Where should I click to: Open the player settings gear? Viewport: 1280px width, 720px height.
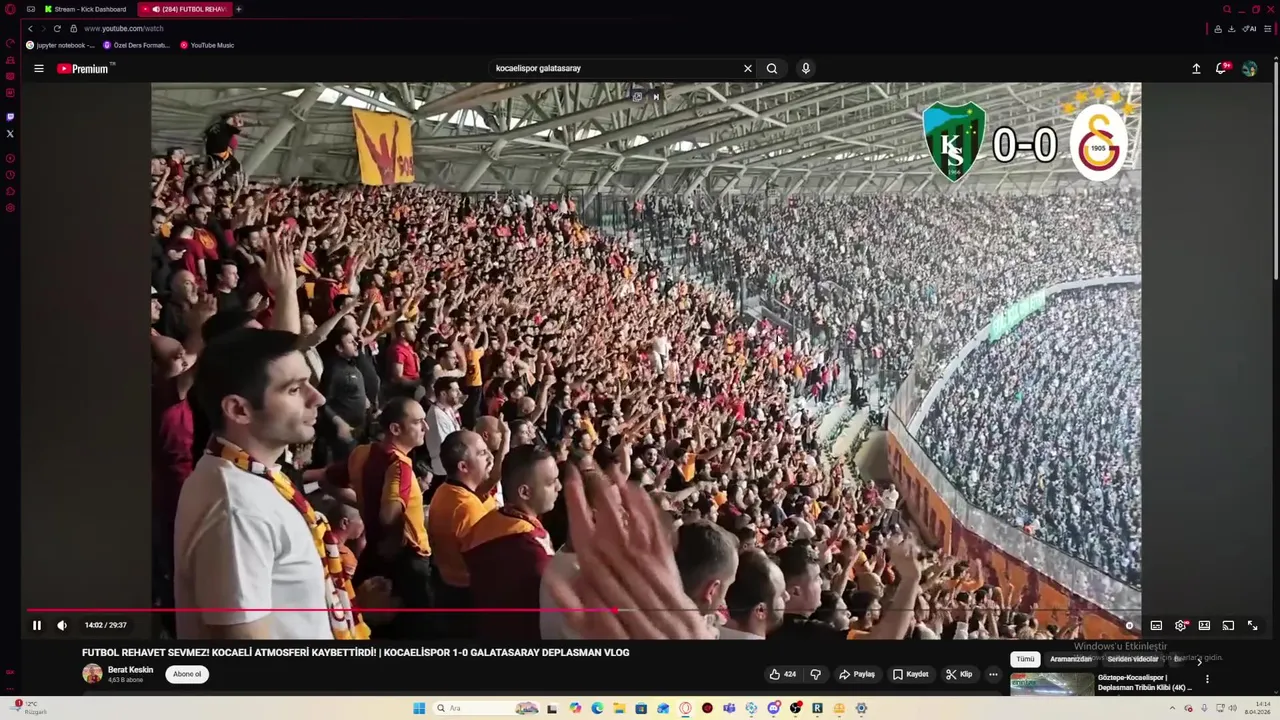pos(1181,625)
